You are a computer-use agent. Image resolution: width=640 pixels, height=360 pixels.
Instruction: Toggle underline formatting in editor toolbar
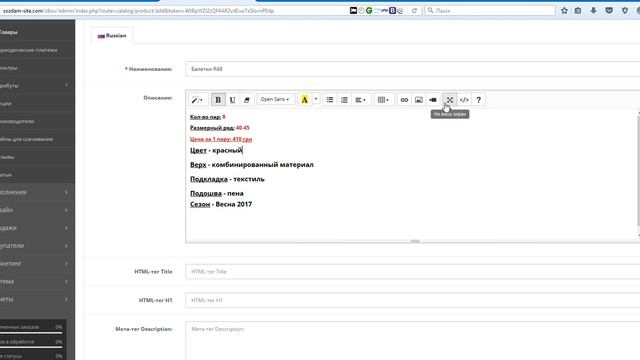pos(232,100)
